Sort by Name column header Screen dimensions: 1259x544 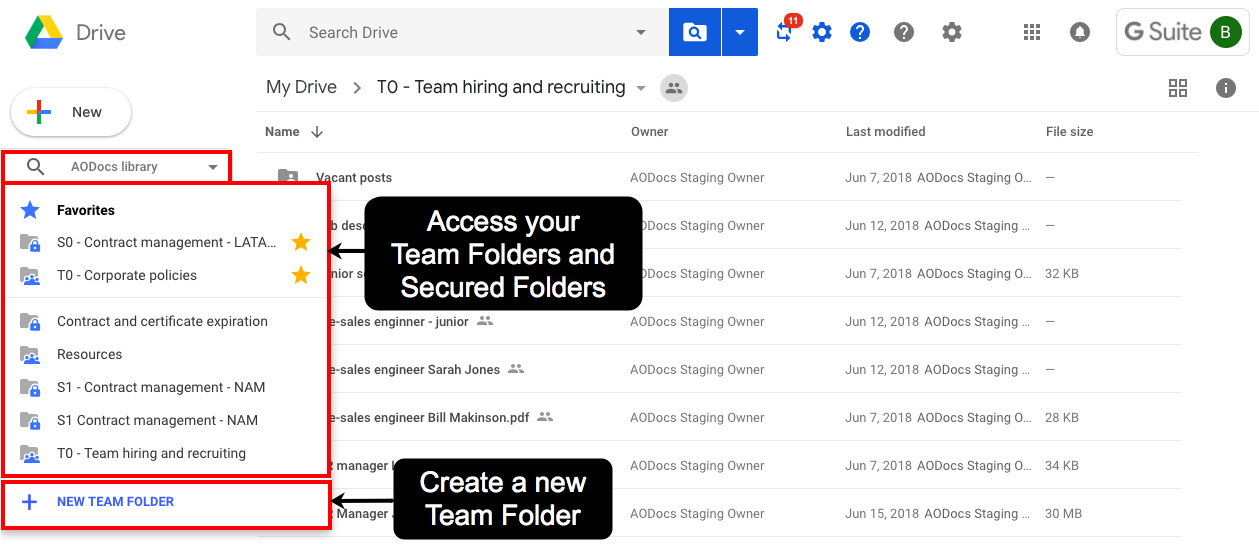(x=282, y=132)
